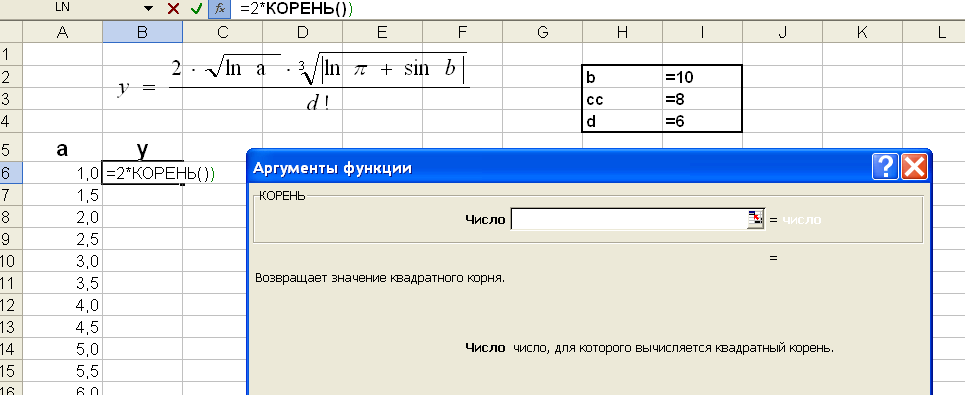Click cell containing '=6'
This screenshot has height=395, width=965.
(x=703, y=121)
